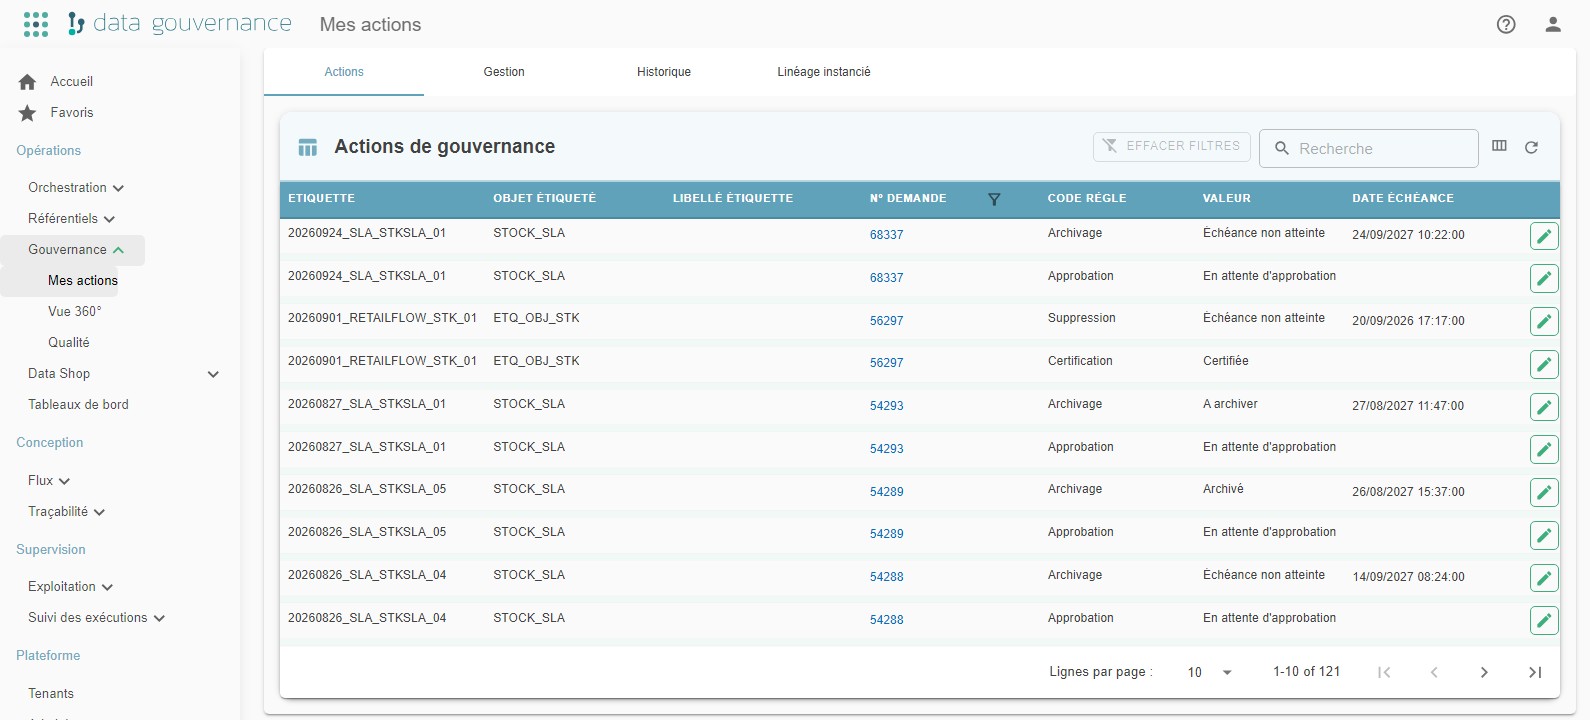Sort by the Etiquette column header
Image resolution: width=1590 pixels, height=720 pixels.
click(321, 198)
